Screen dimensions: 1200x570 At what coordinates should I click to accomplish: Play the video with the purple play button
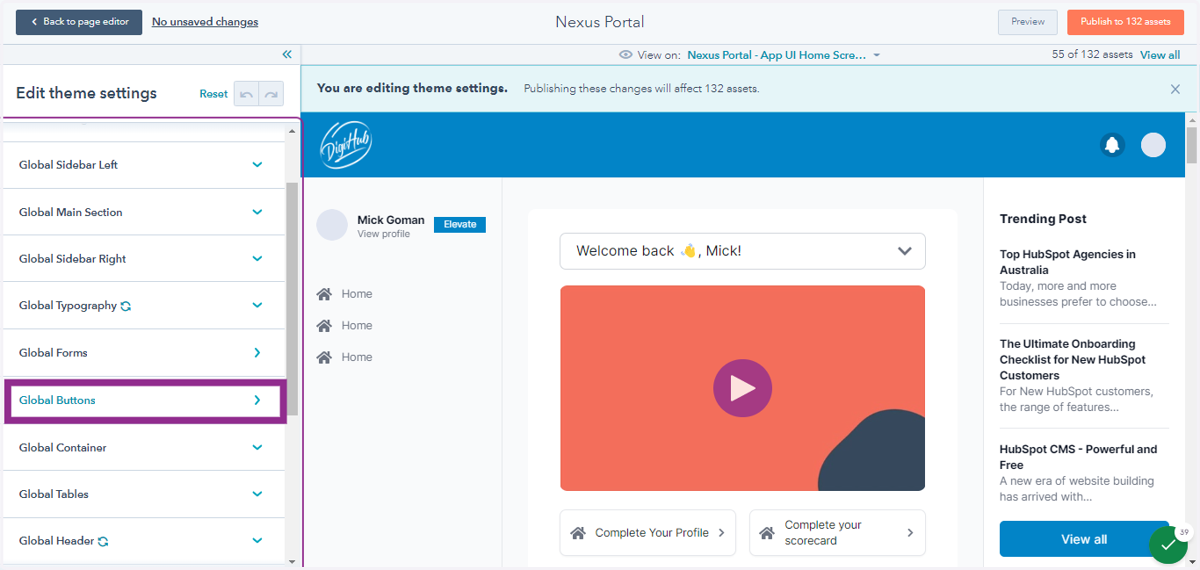tap(742, 387)
